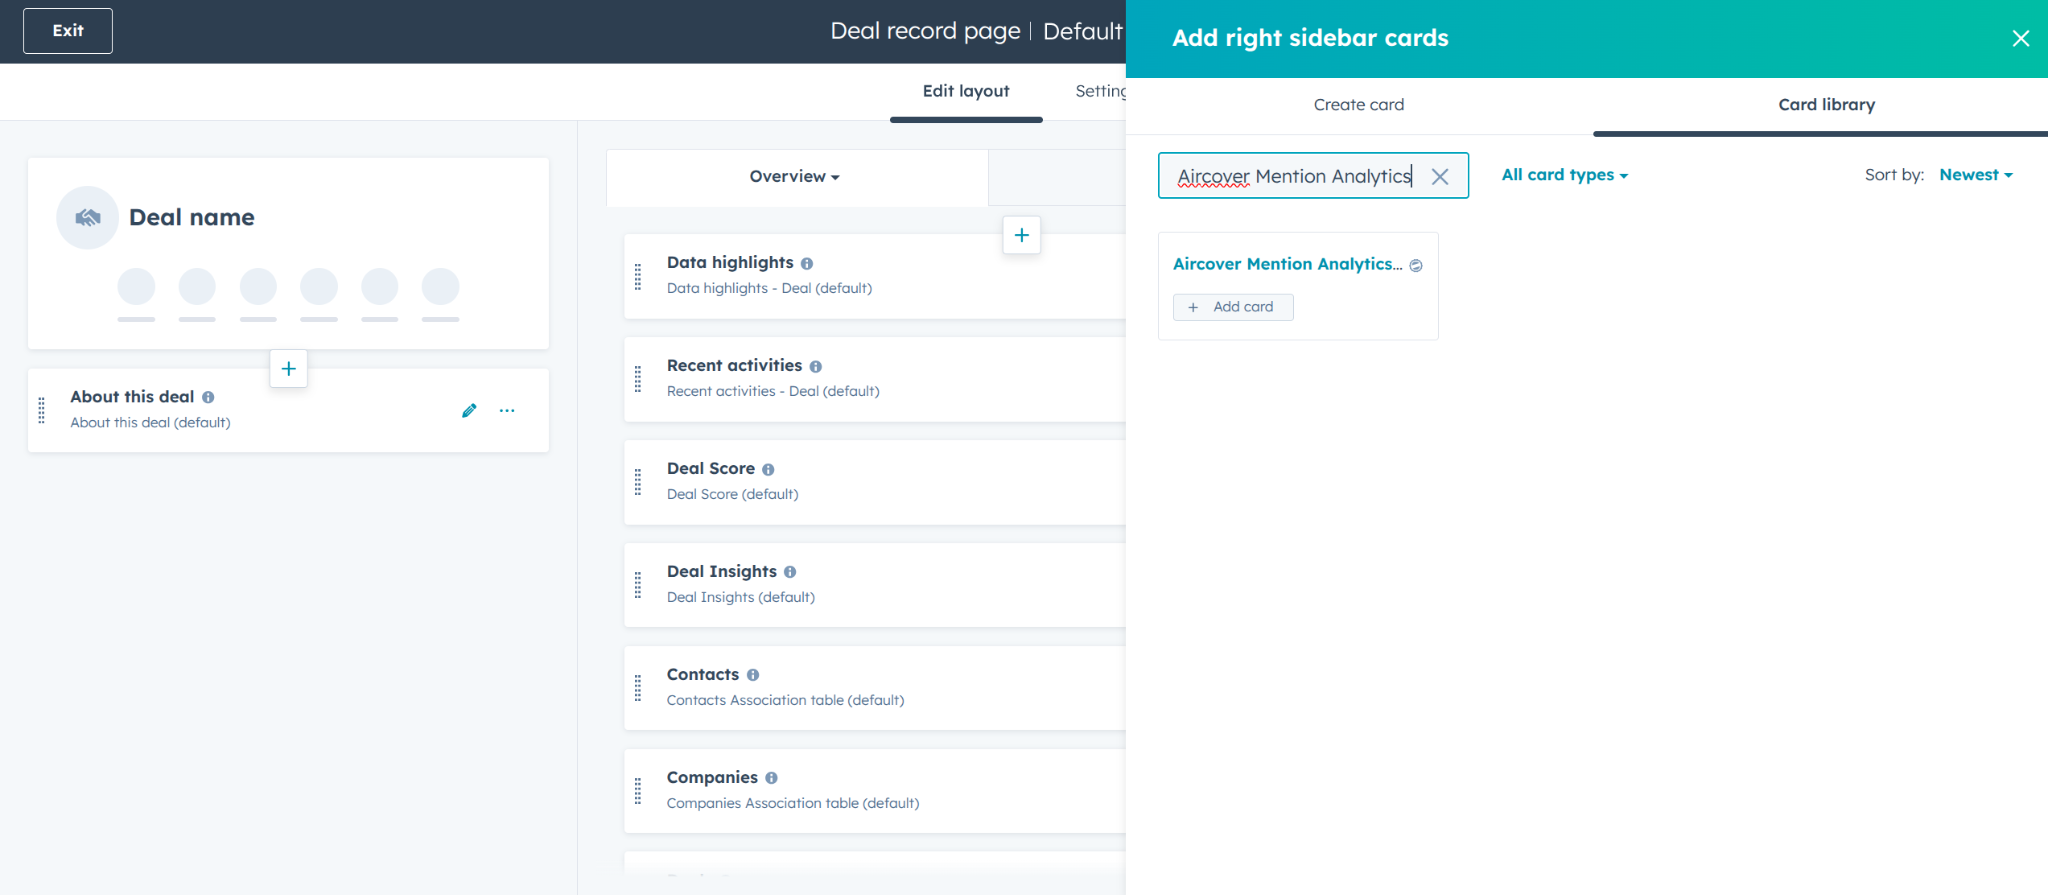Click the Data highlights - Deal (default) subtitle
2048x895 pixels.
[x=769, y=288]
